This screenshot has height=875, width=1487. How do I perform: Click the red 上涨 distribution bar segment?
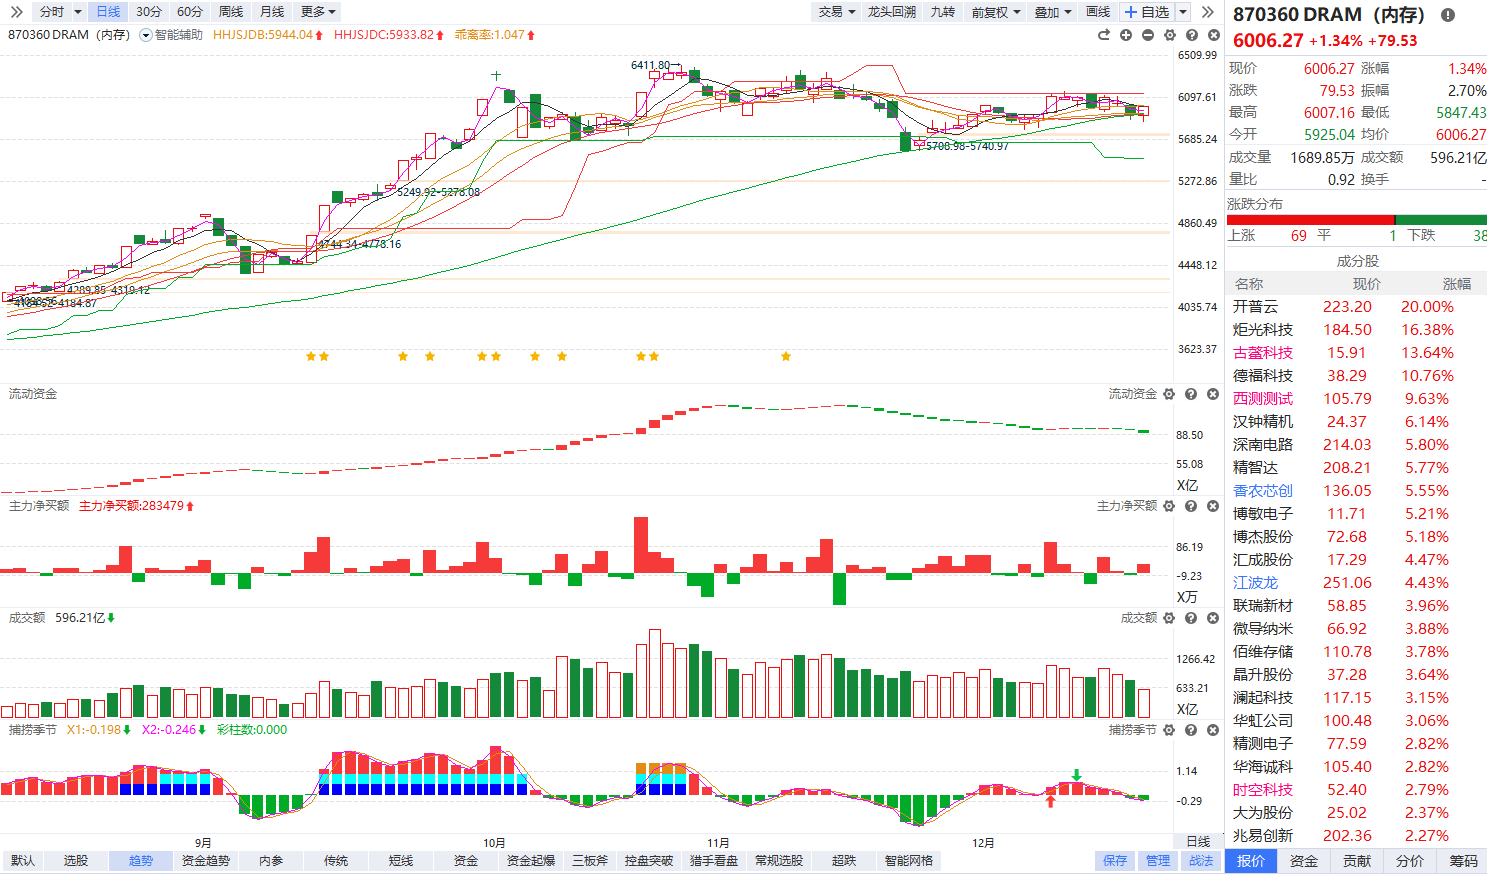(1310, 220)
